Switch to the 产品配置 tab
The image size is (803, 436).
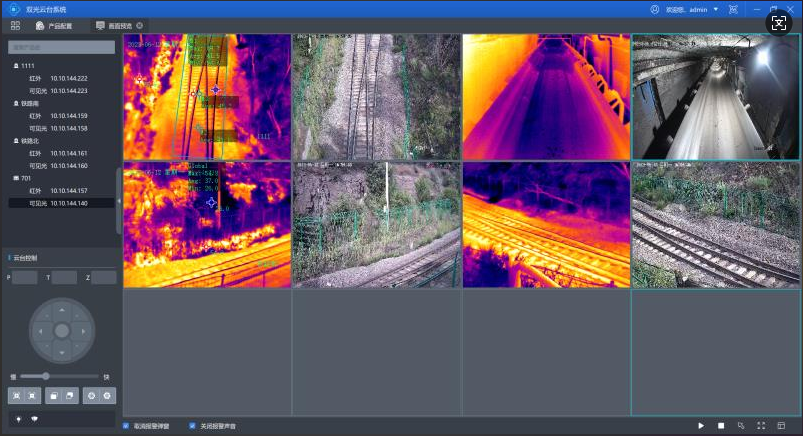pos(54,26)
